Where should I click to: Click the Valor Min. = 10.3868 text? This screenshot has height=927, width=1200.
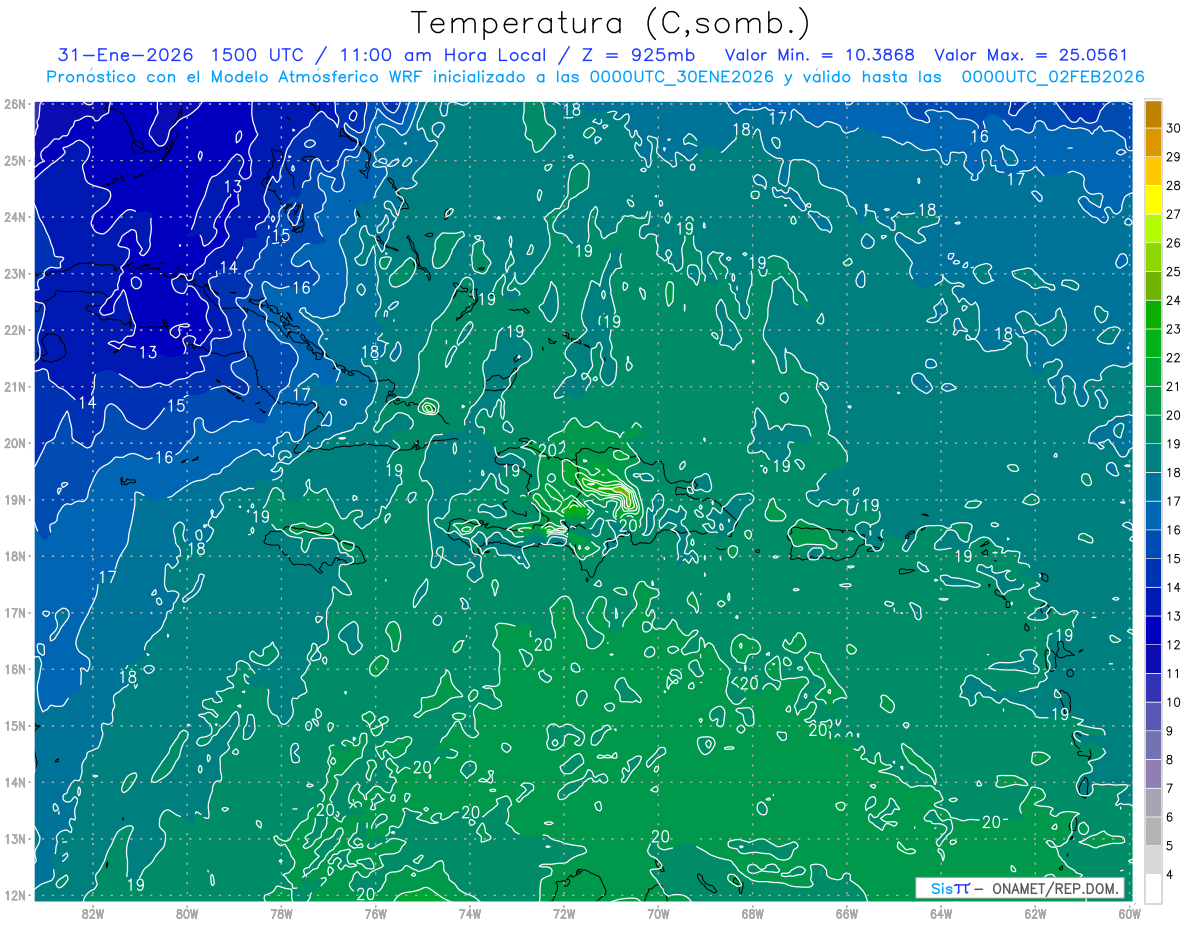pos(820,55)
